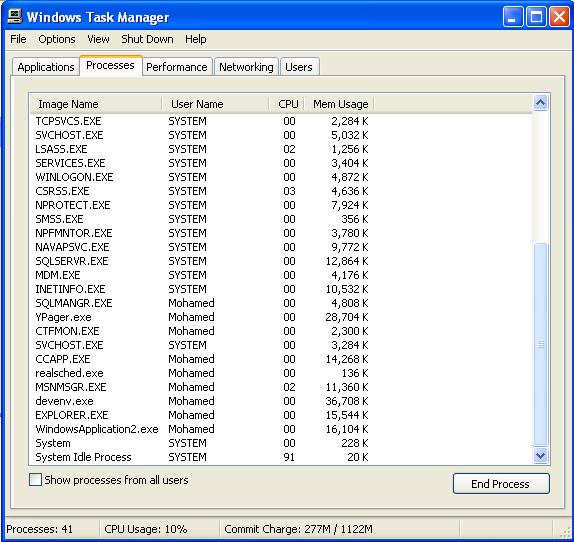Viewport: 574px width, 542px height.
Task: Open the File menu
Action: (18, 39)
